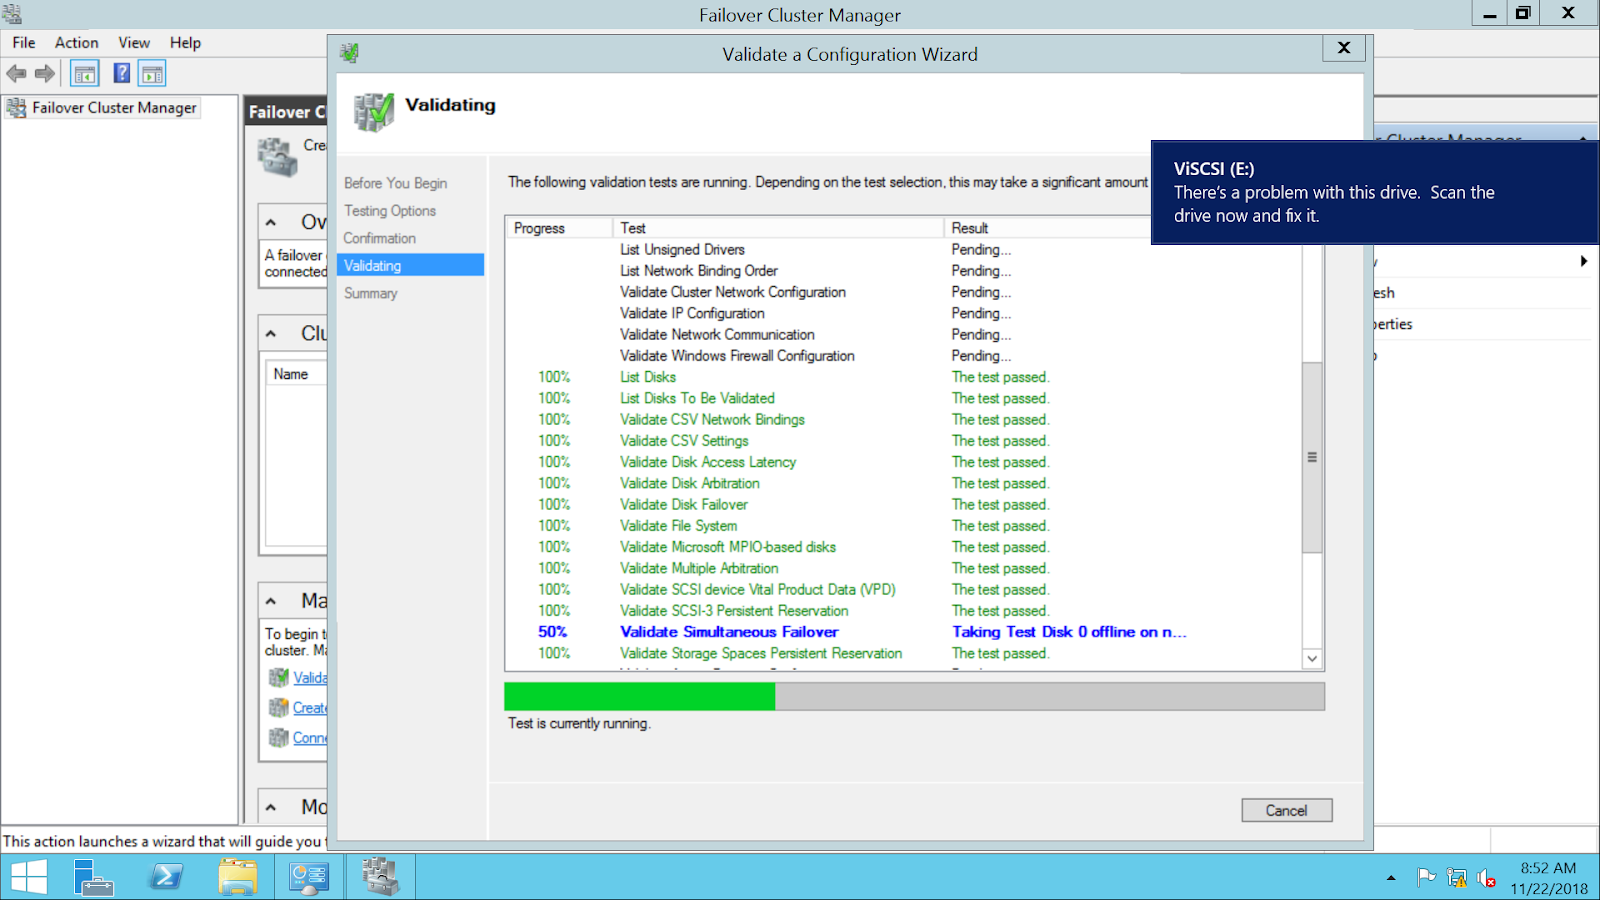Image resolution: width=1600 pixels, height=900 pixels.
Task: Select the Confirmation wizard step
Action: [380, 238]
